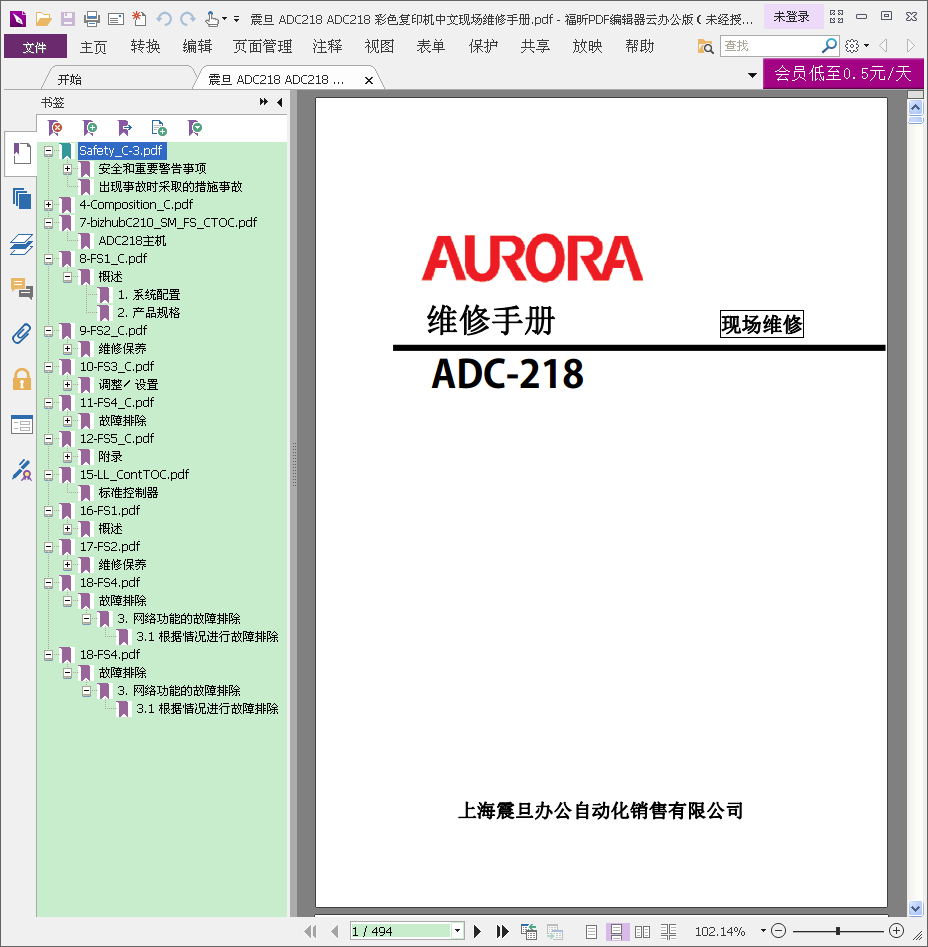Screen dimensions: 928x947
Task: Collapse the 15-LL_ContTOC.pdf bookmark node
Action: tap(48, 475)
